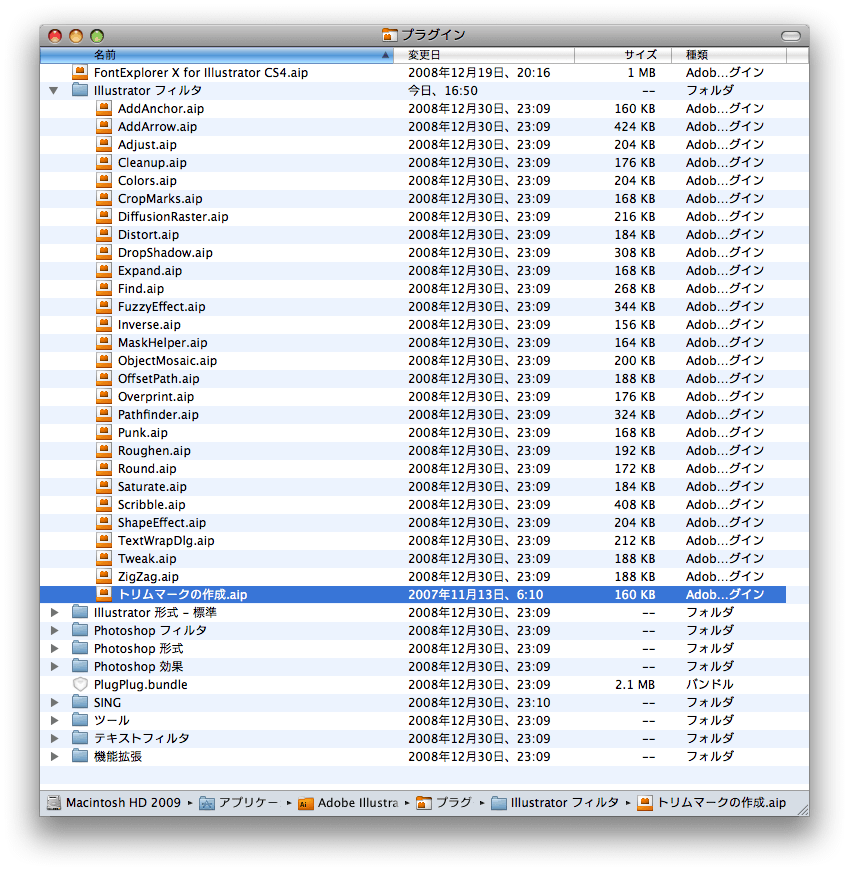849x871 pixels.
Task: Select the Saturate.aip file name
Action: point(152,487)
